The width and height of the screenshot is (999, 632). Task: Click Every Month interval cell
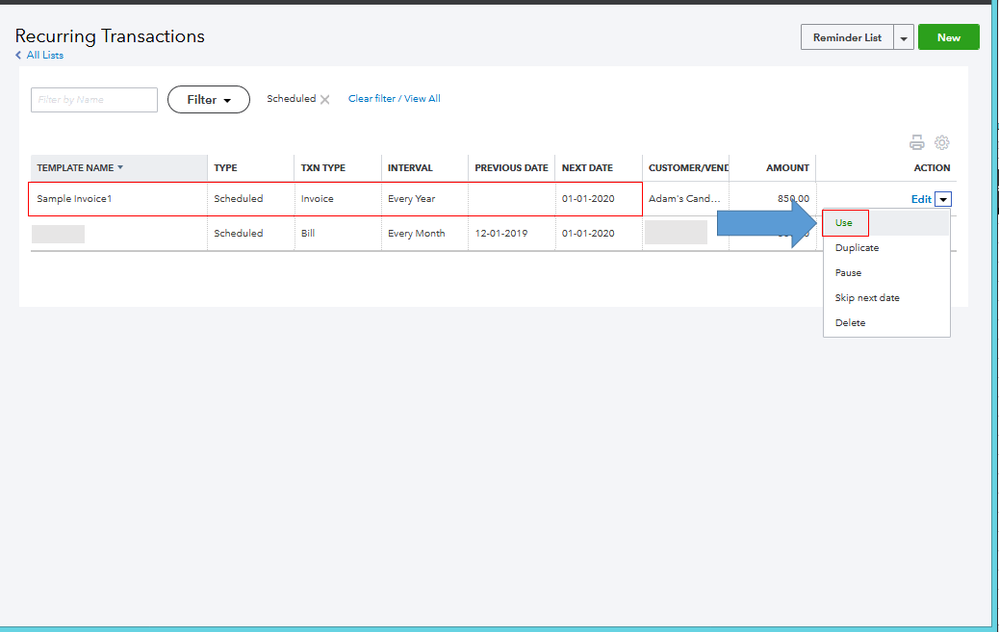pos(417,233)
